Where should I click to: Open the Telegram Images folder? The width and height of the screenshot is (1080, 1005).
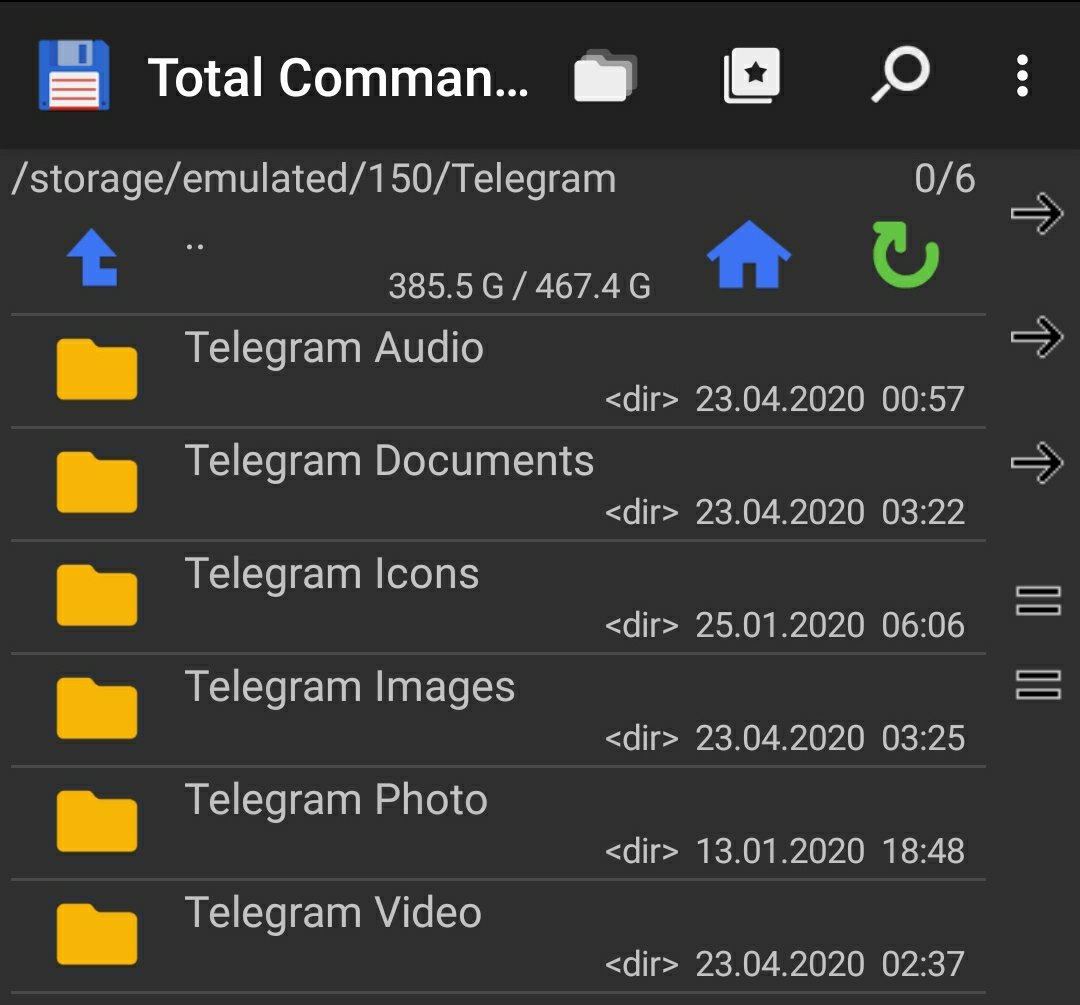point(350,688)
